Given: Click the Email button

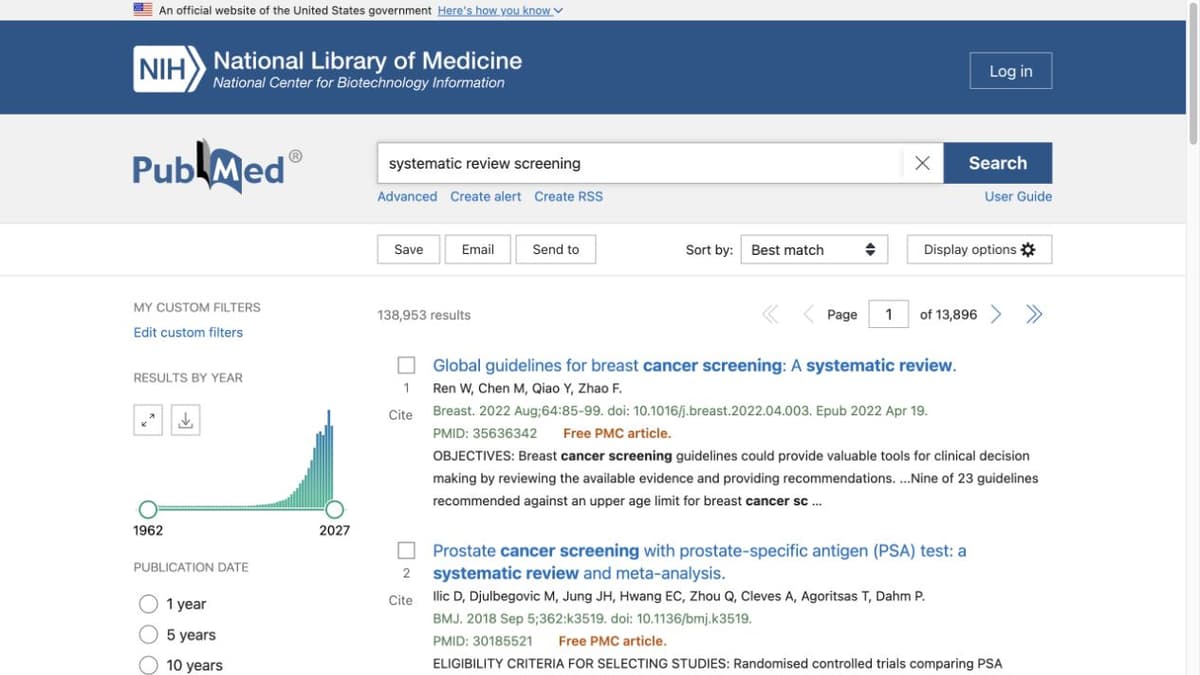Looking at the screenshot, I should (478, 249).
